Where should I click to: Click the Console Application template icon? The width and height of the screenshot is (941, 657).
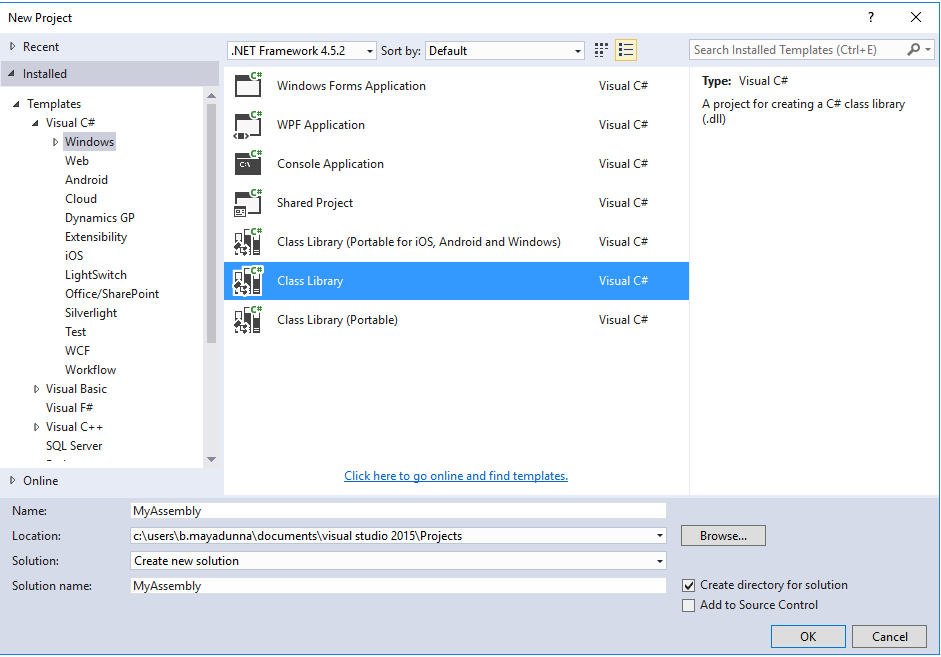pyautogui.click(x=248, y=163)
